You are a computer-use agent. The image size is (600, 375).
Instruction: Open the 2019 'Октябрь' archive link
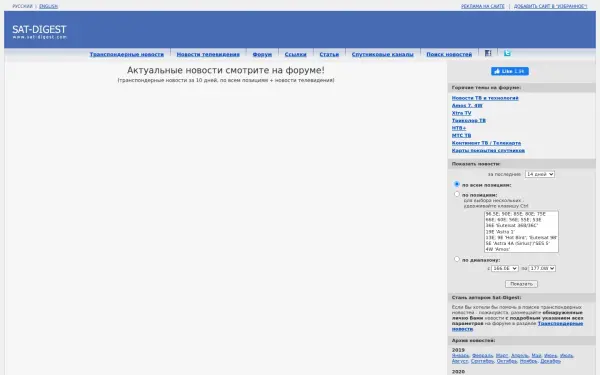pyautogui.click(x=507, y=361)
